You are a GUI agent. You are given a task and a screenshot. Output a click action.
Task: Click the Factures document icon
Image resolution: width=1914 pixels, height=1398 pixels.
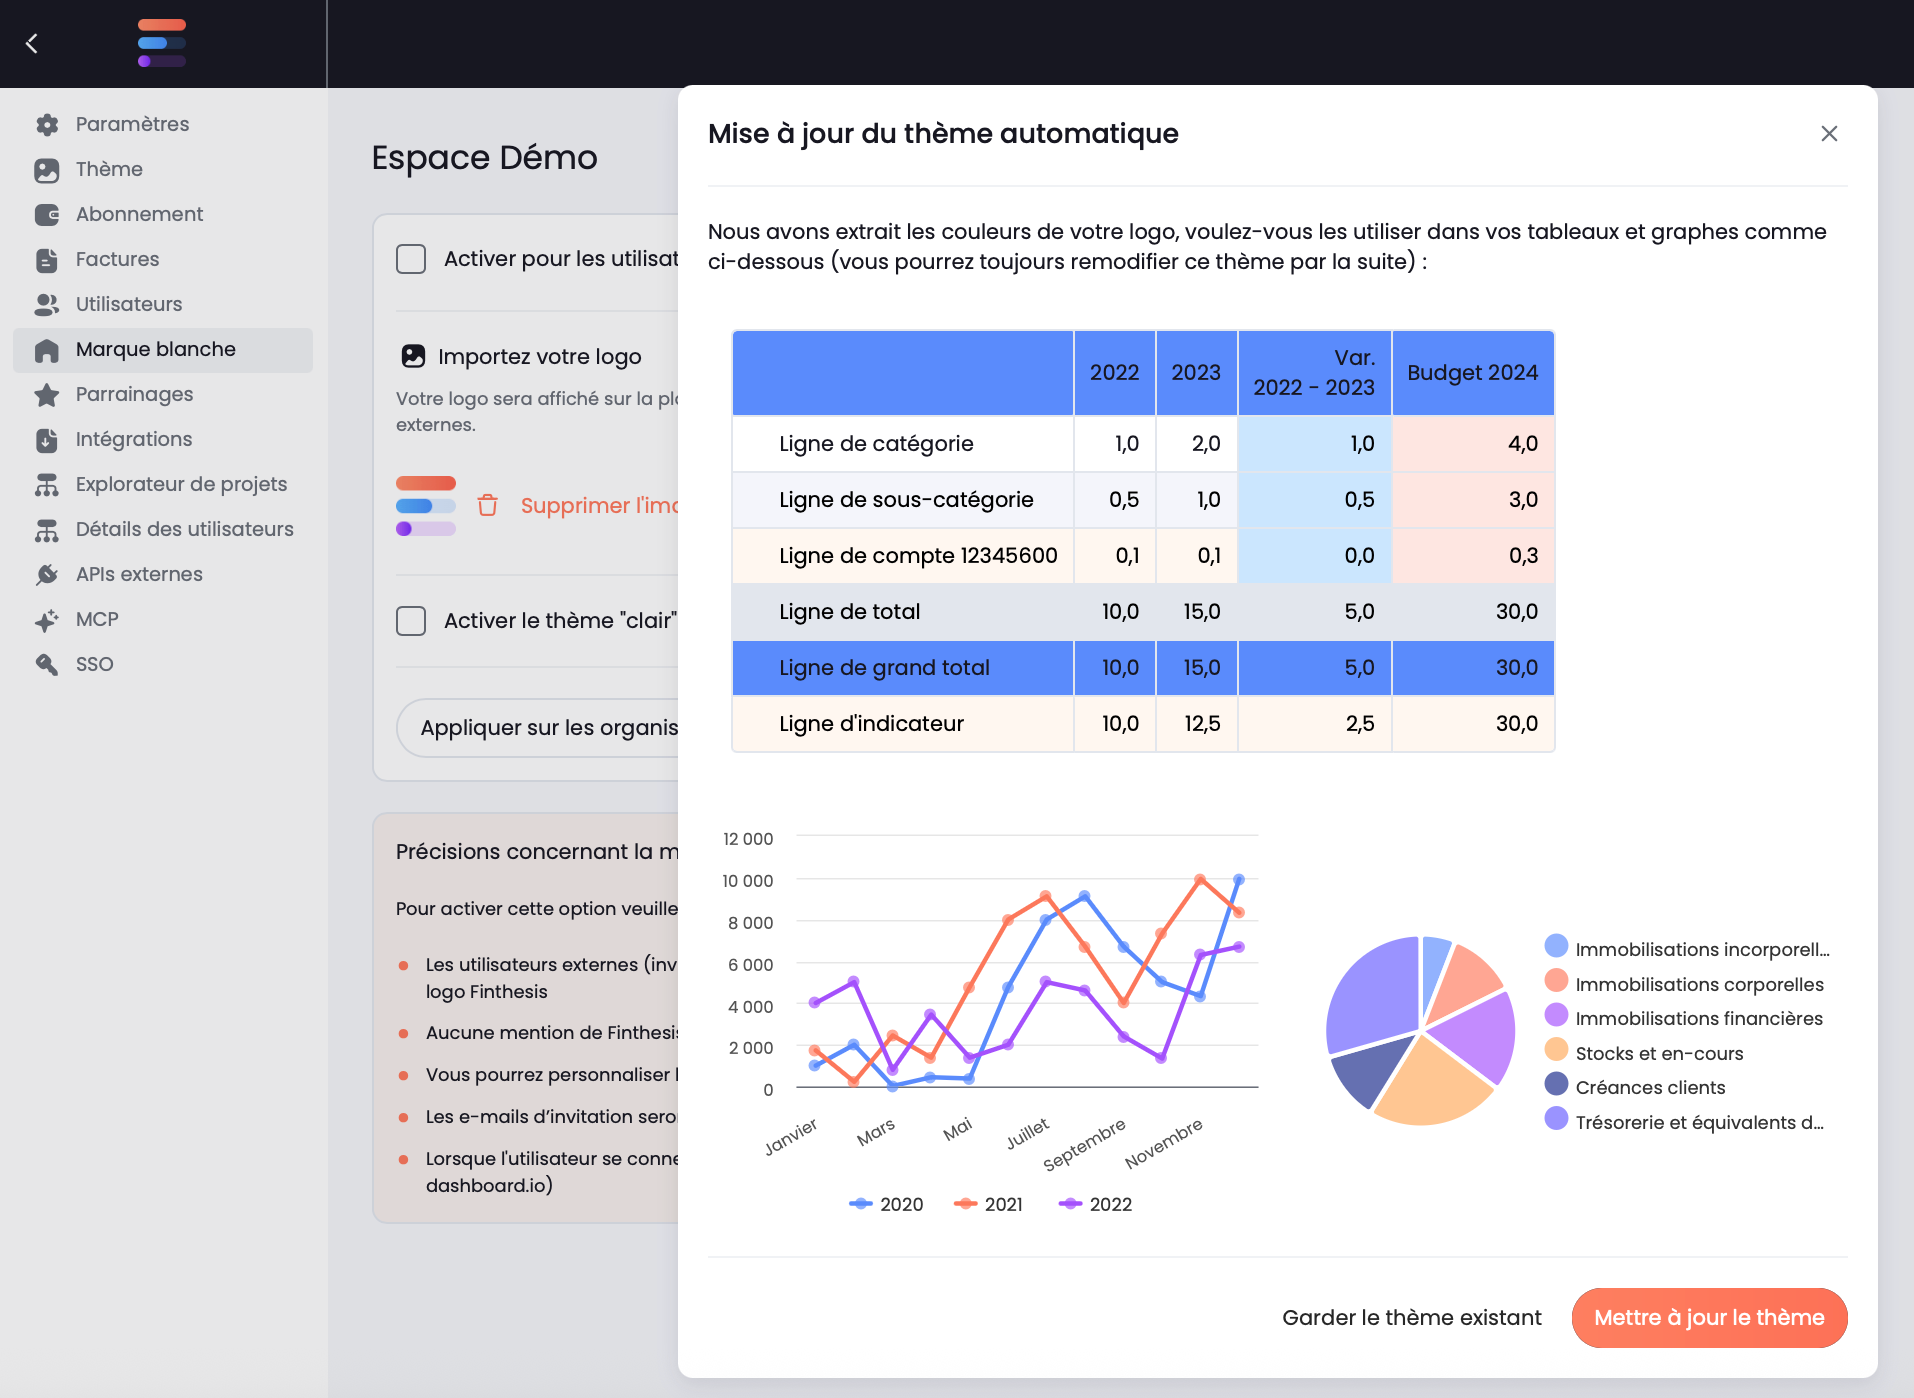[46, 259]
